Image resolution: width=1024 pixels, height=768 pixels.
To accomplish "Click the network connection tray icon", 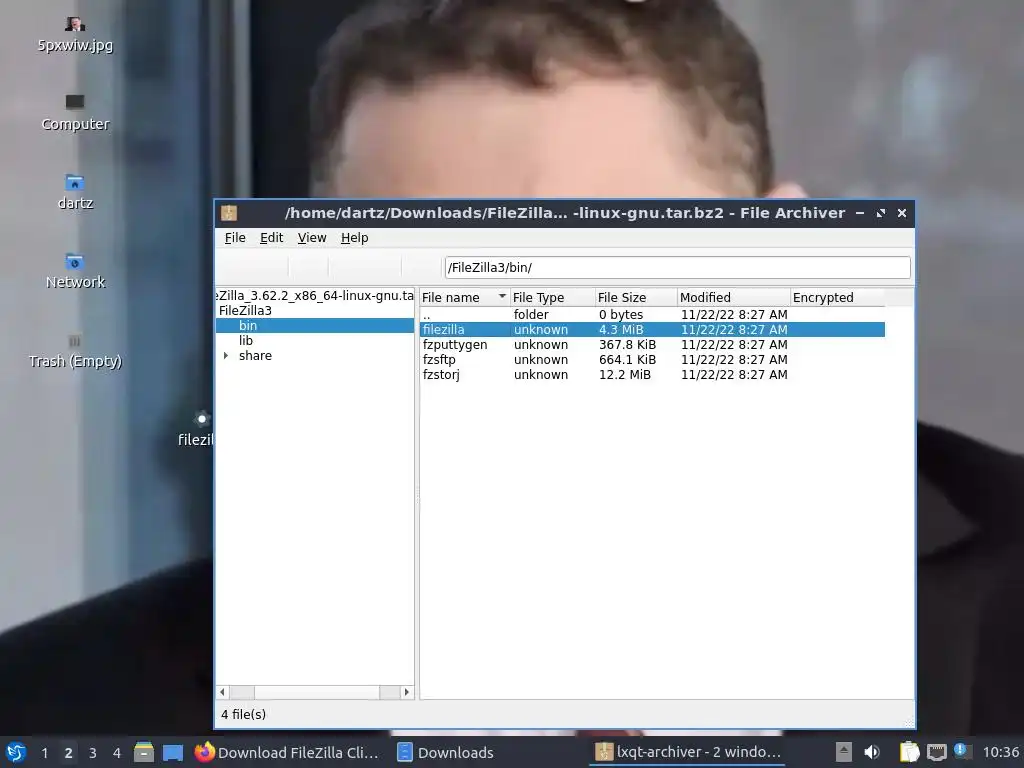I will coord(936,752).
